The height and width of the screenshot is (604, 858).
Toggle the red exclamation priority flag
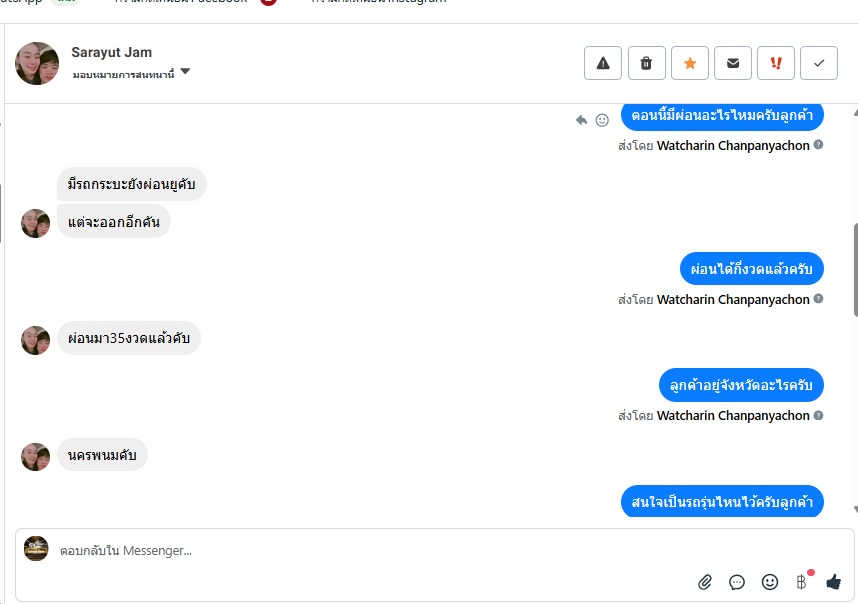(x=775, y=63)
